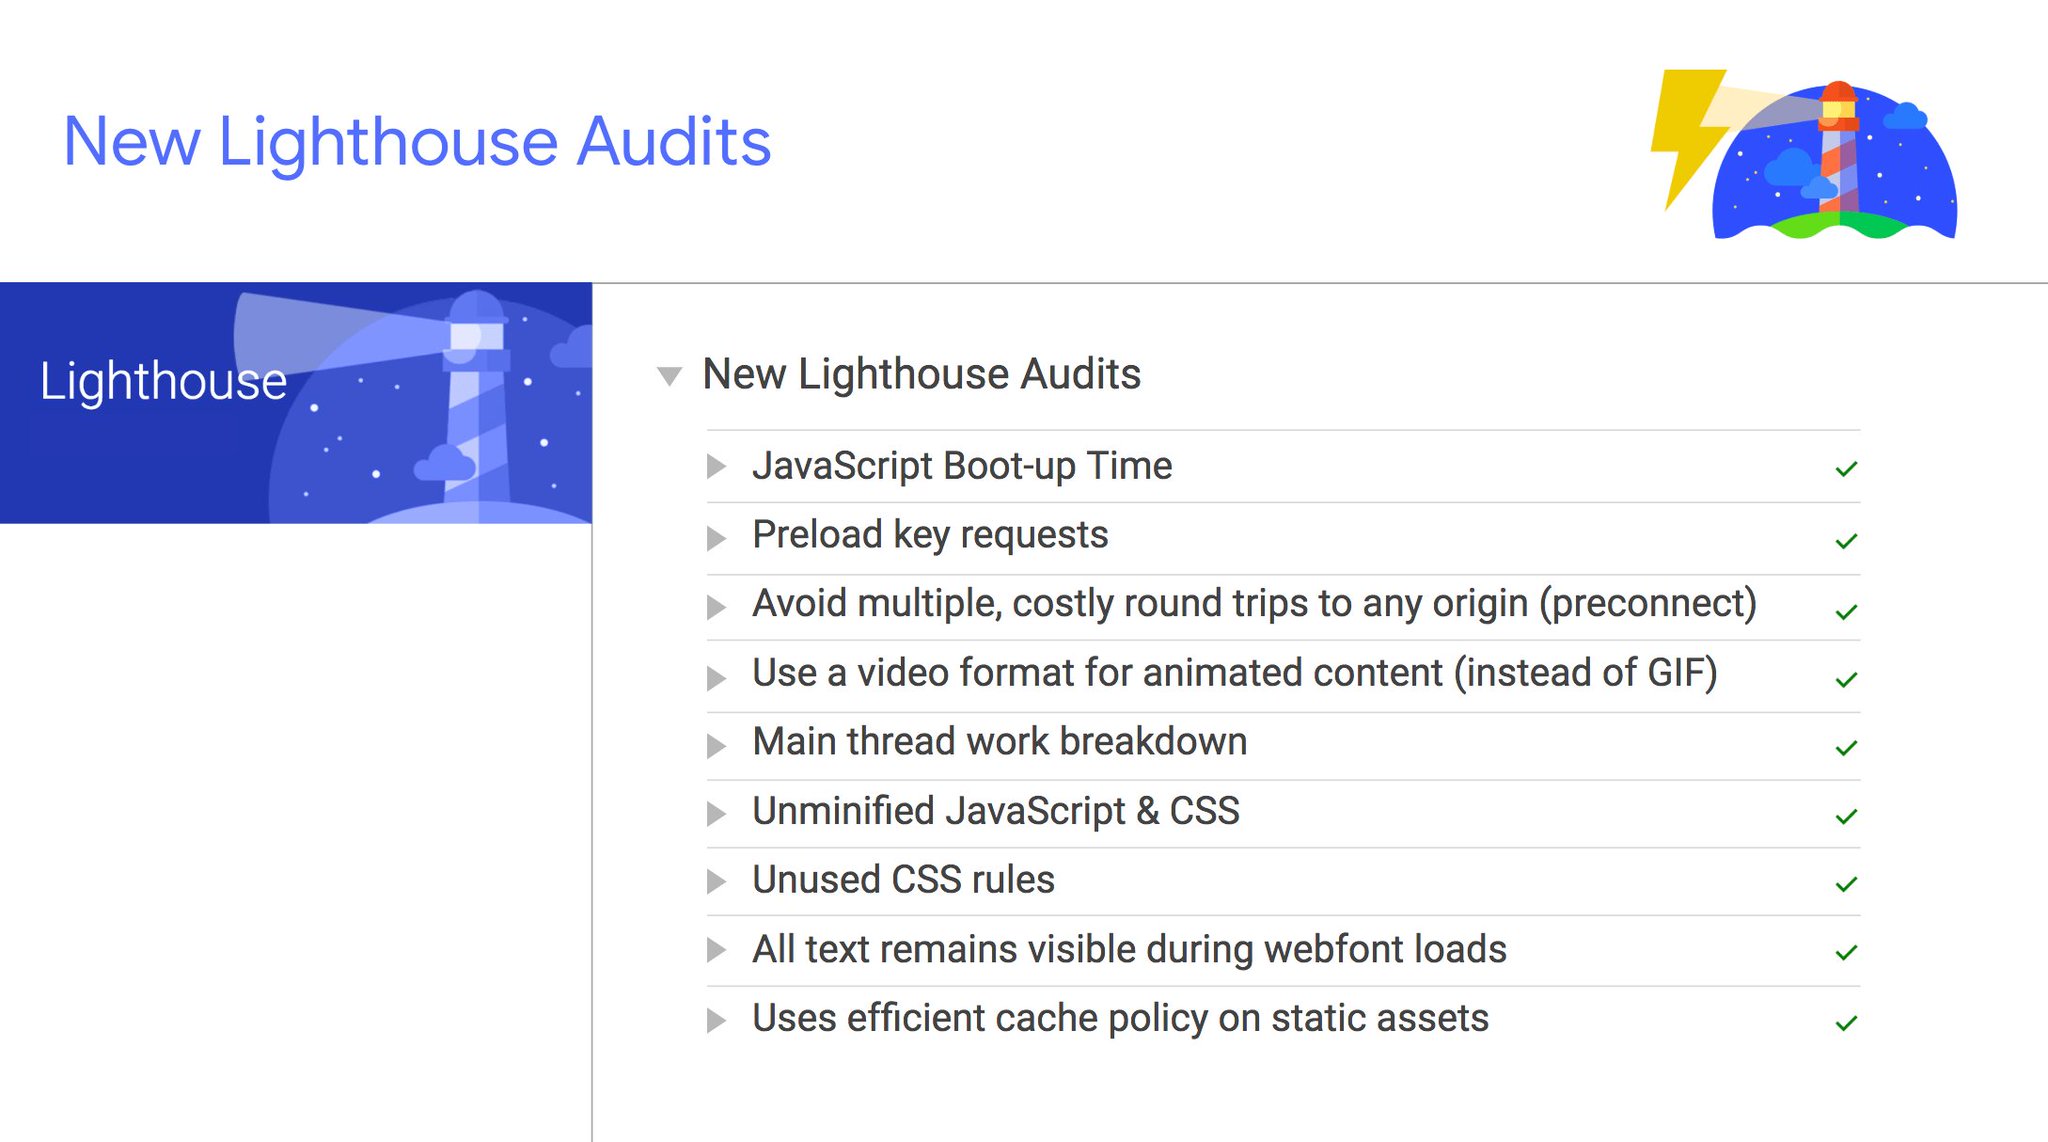This screenshot has width=2048, height=1142.
Task: Expand the webfont loads text visibility audit
Action: click(x=716, y=950)
